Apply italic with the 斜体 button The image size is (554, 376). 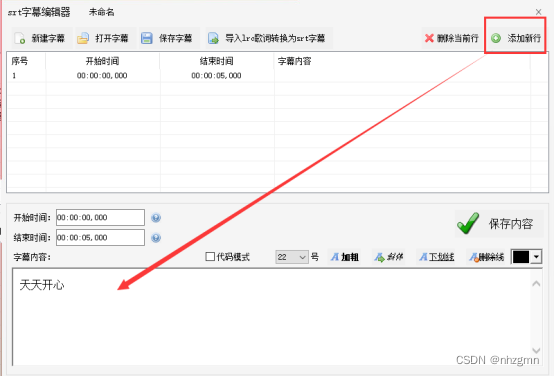pos(389,257)
